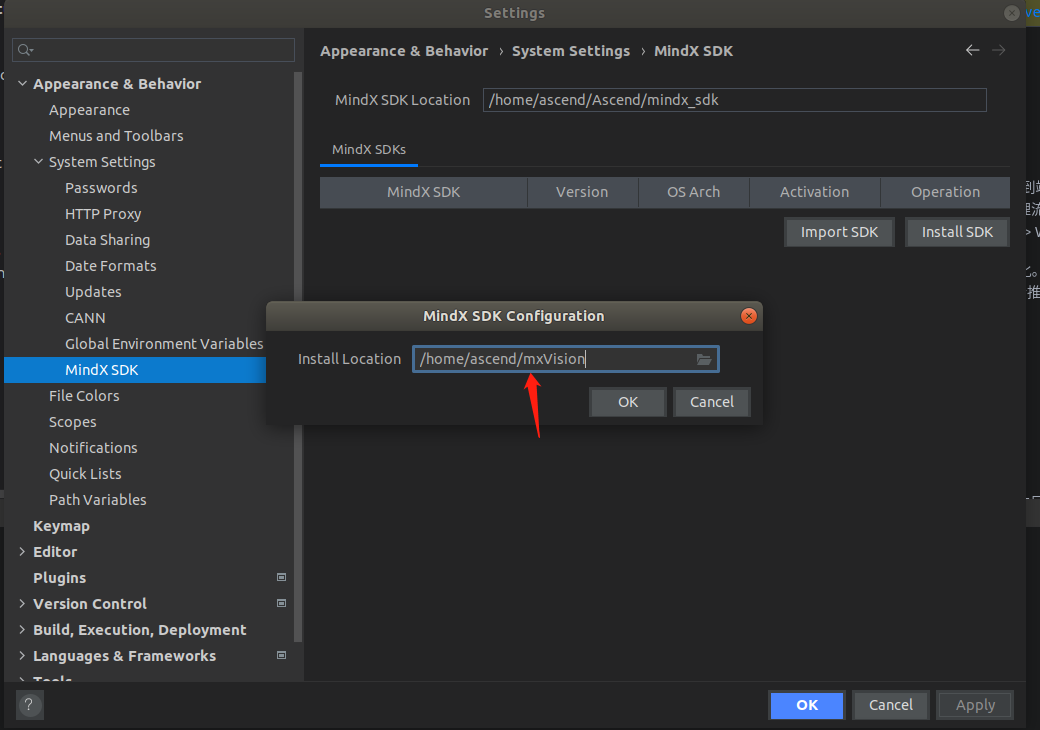Open Data Sharing settings

click(107, 240)
